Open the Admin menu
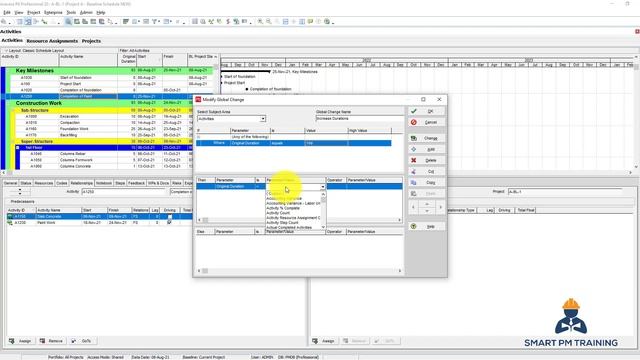Screen dimensions: 640x360 [x=86, y=13]
